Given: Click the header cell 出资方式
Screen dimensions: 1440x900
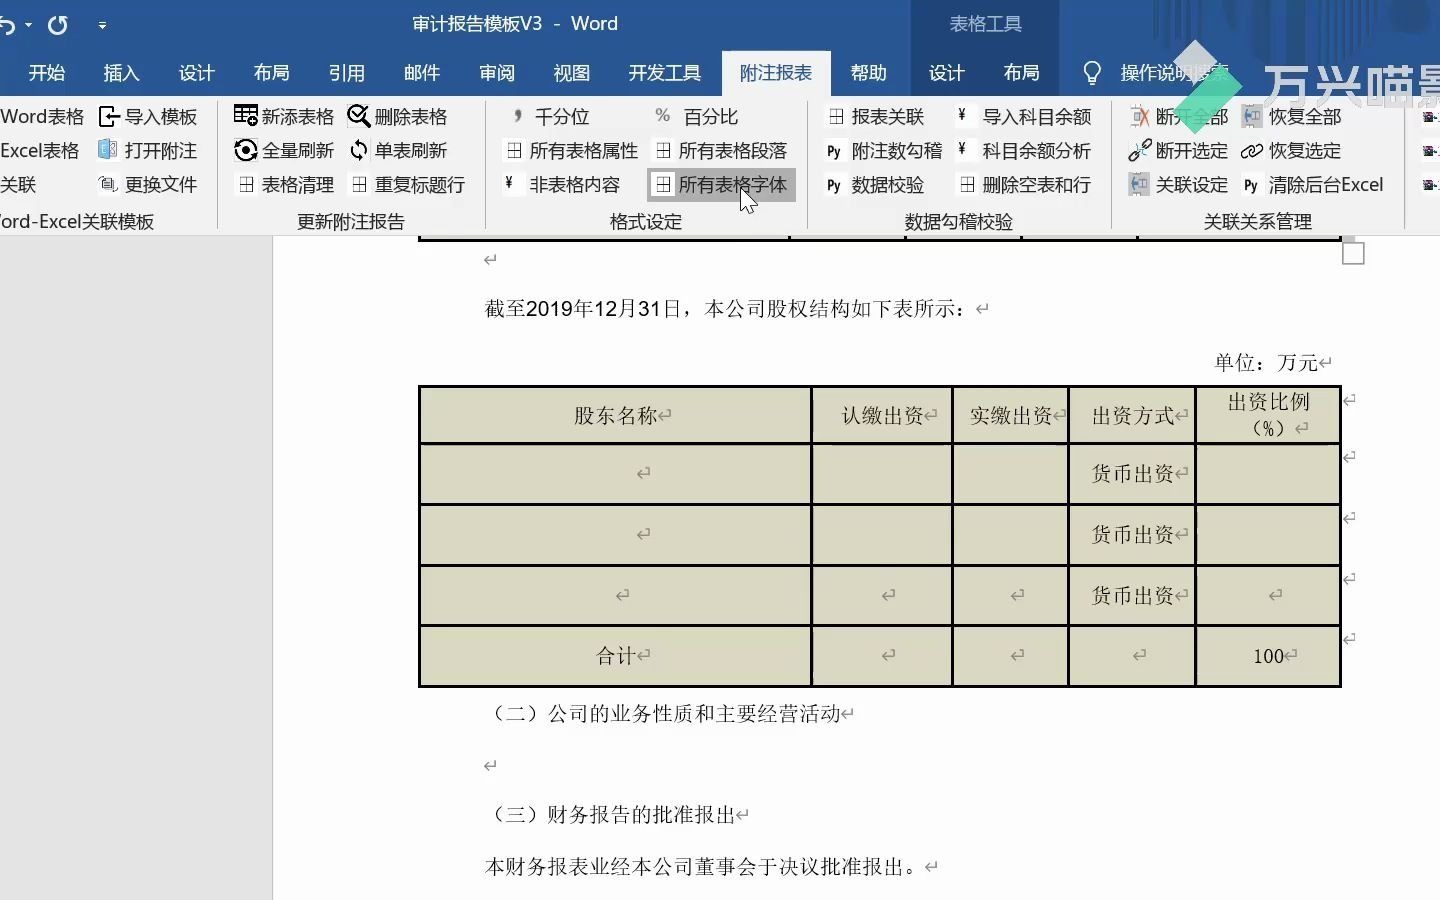Looking at the screenshot, I should click(x=1133, y=416).
